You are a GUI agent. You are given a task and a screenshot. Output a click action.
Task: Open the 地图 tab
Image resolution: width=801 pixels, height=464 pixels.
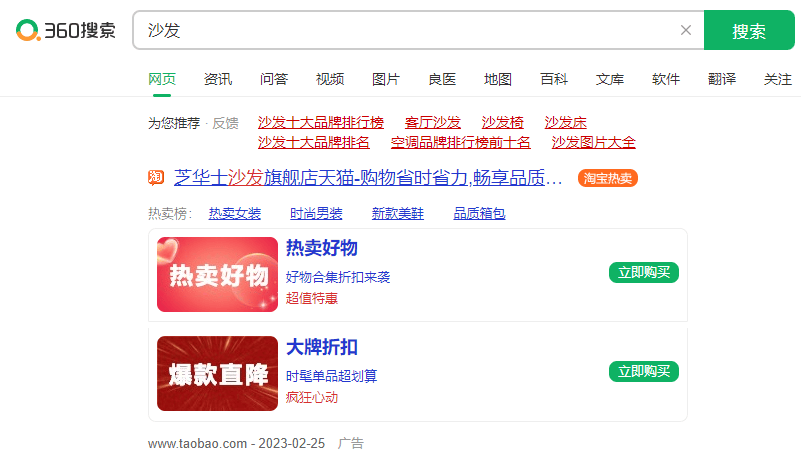point(498,79)
